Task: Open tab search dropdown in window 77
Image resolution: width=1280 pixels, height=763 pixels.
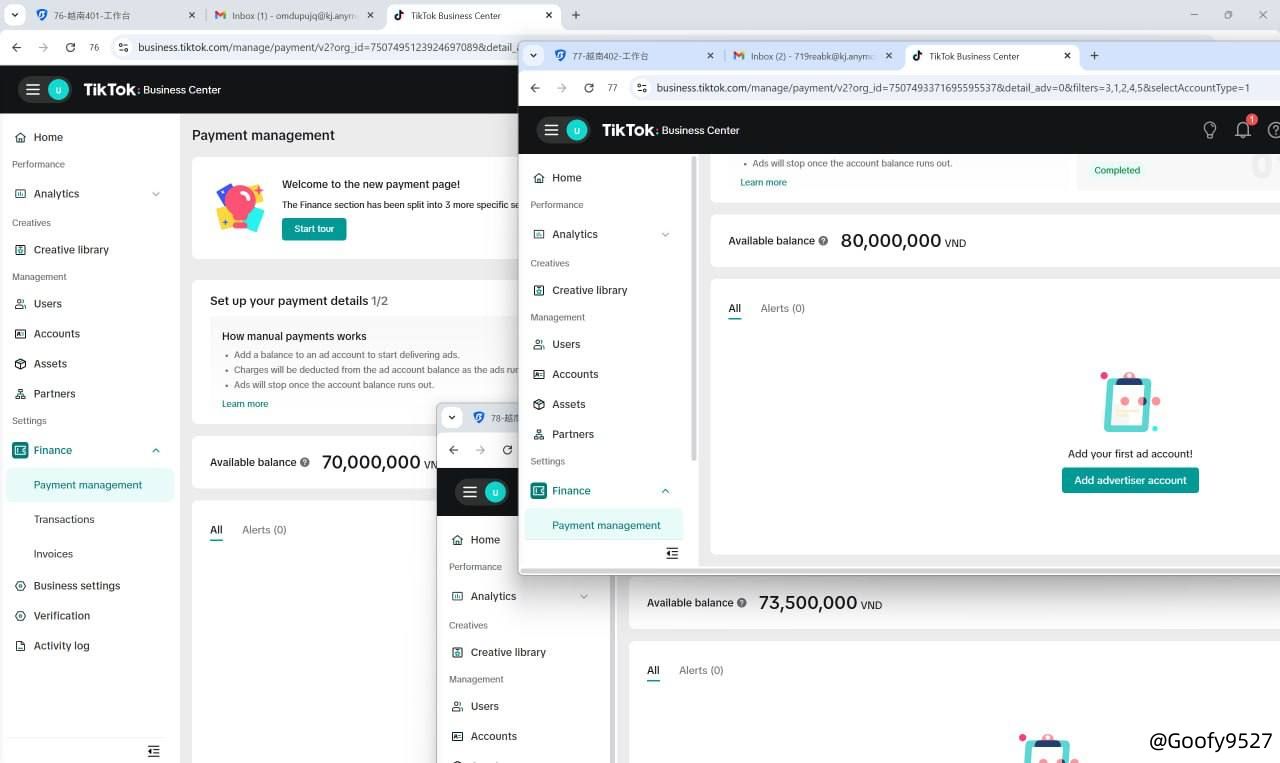Action: (533, 56)
